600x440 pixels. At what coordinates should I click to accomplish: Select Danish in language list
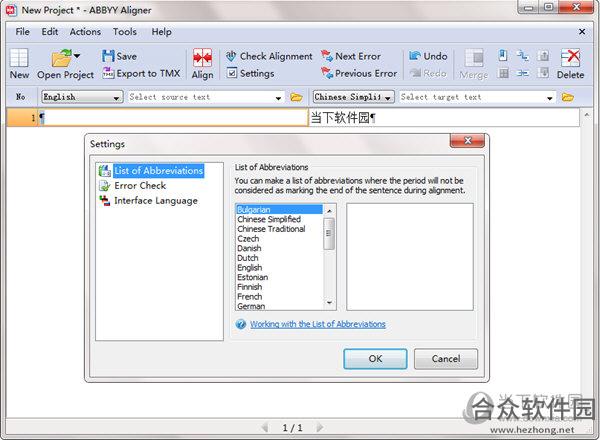[279, 248]
